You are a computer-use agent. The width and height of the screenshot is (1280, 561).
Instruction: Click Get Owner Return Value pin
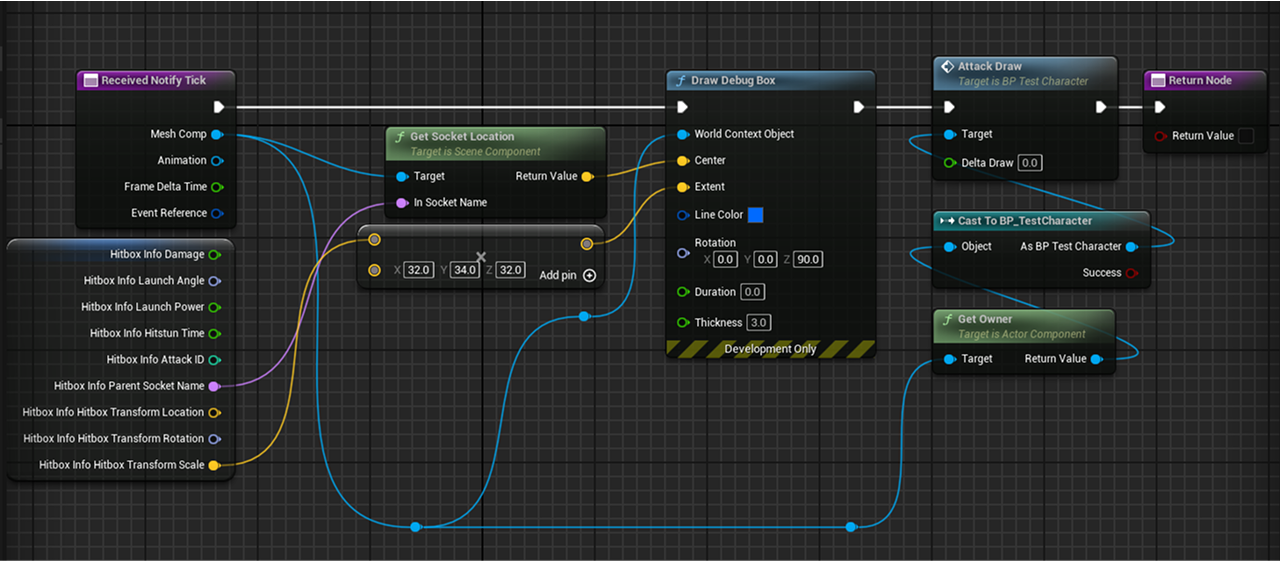tap(1096, 359)
